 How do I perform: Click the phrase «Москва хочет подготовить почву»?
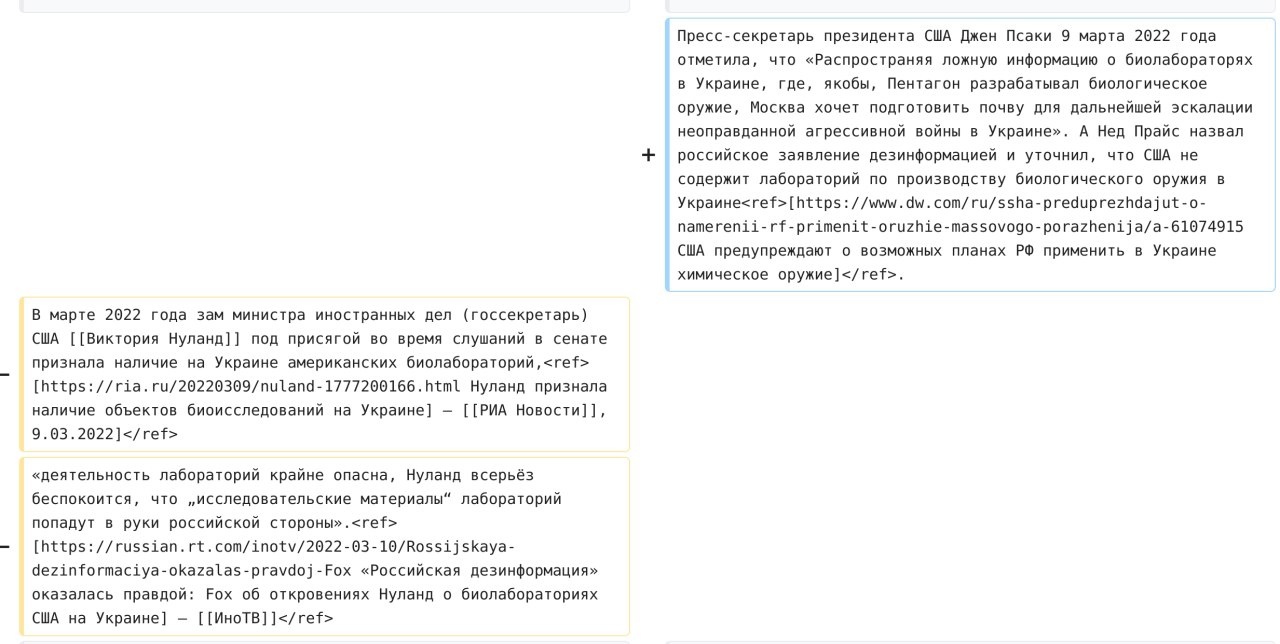point(886,108)
